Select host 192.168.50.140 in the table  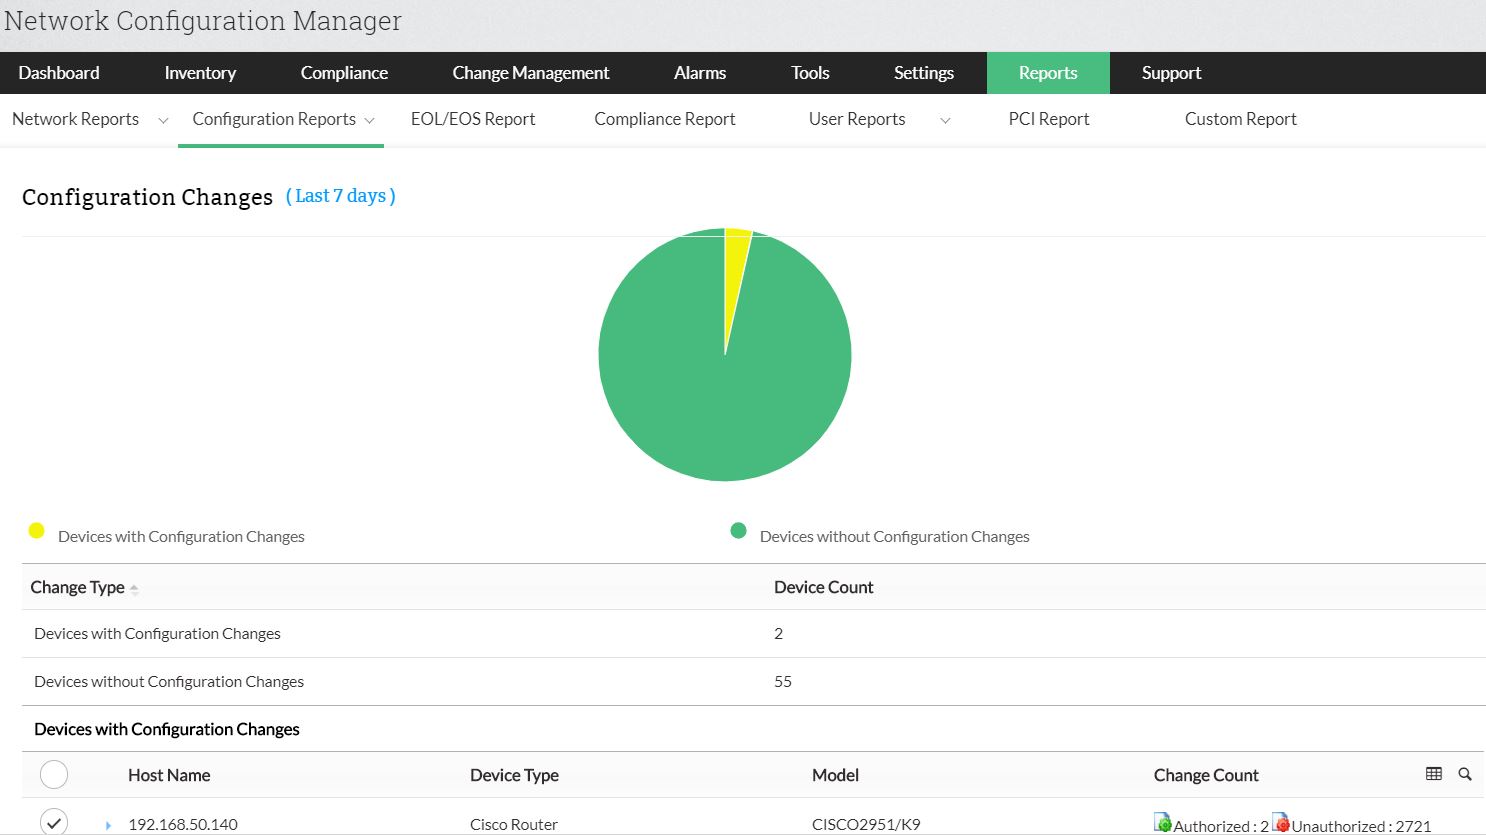183,824
